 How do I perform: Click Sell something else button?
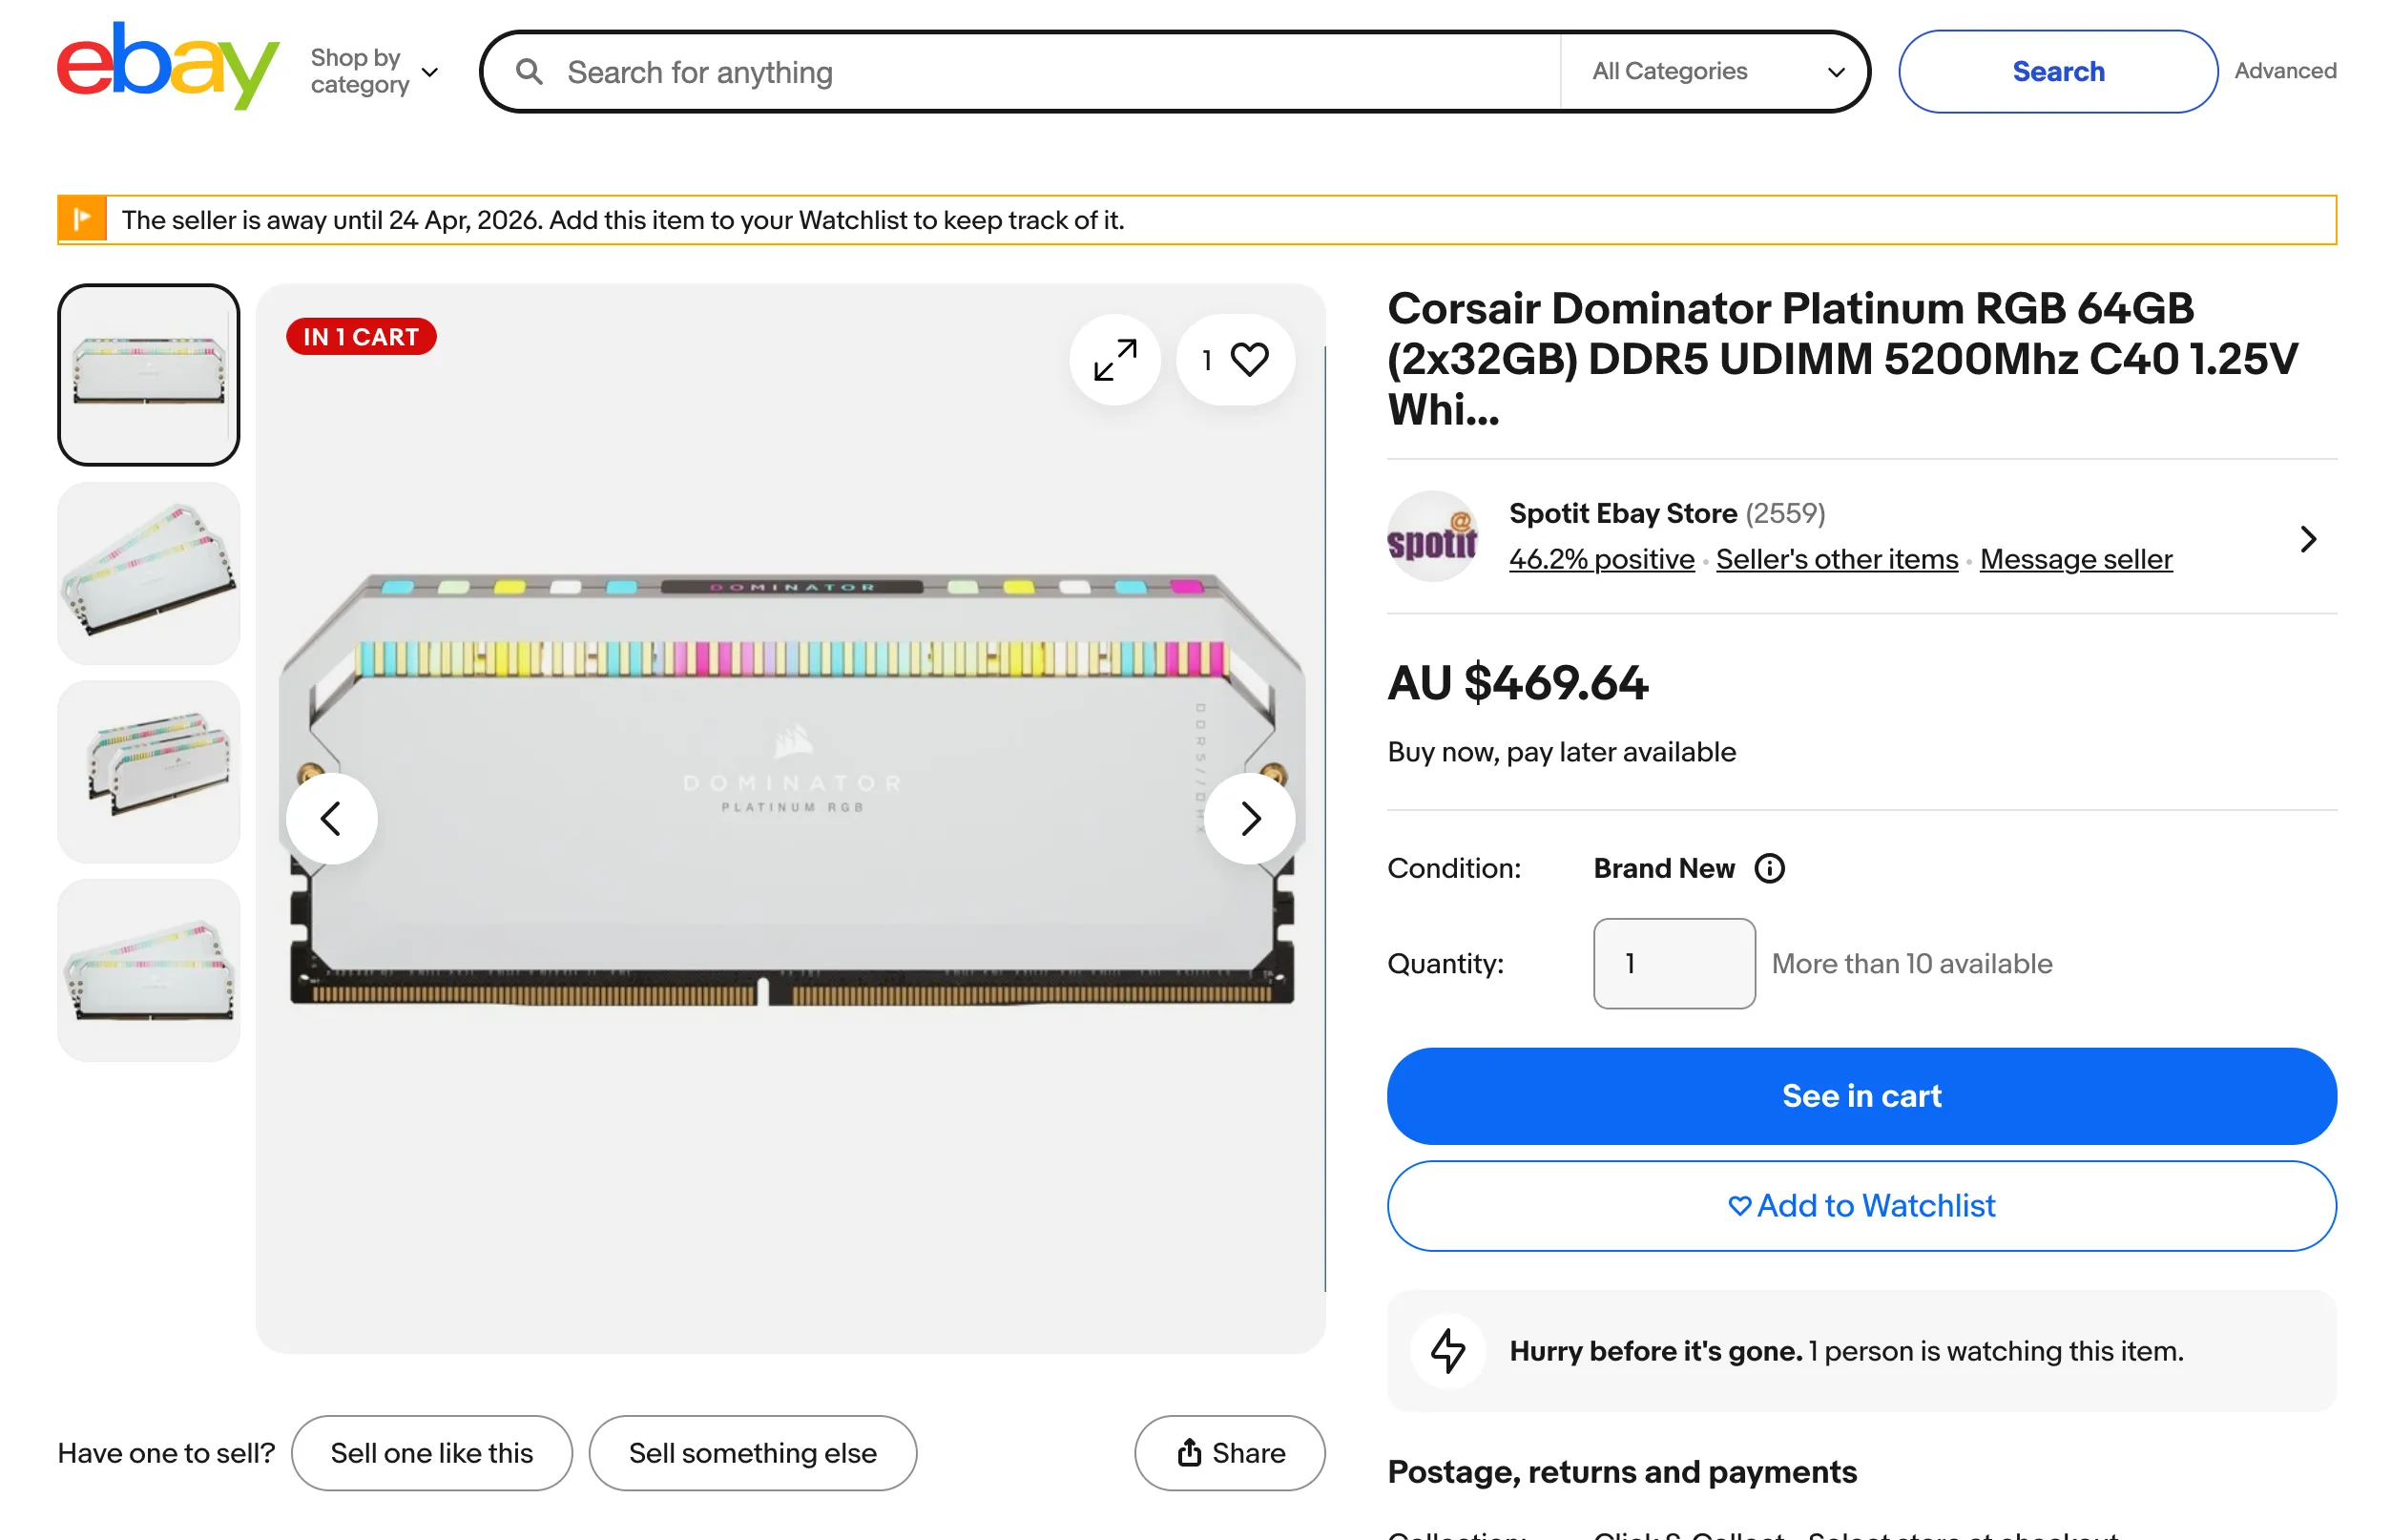click(x=752, y=1453)
